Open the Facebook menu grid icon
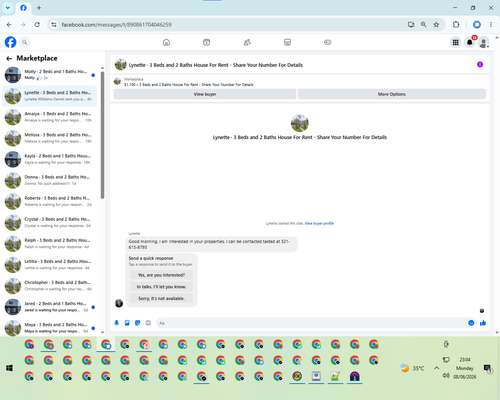The width and height of the screenshot is (500, 400). pyautogui.click(x=455, y=42)
